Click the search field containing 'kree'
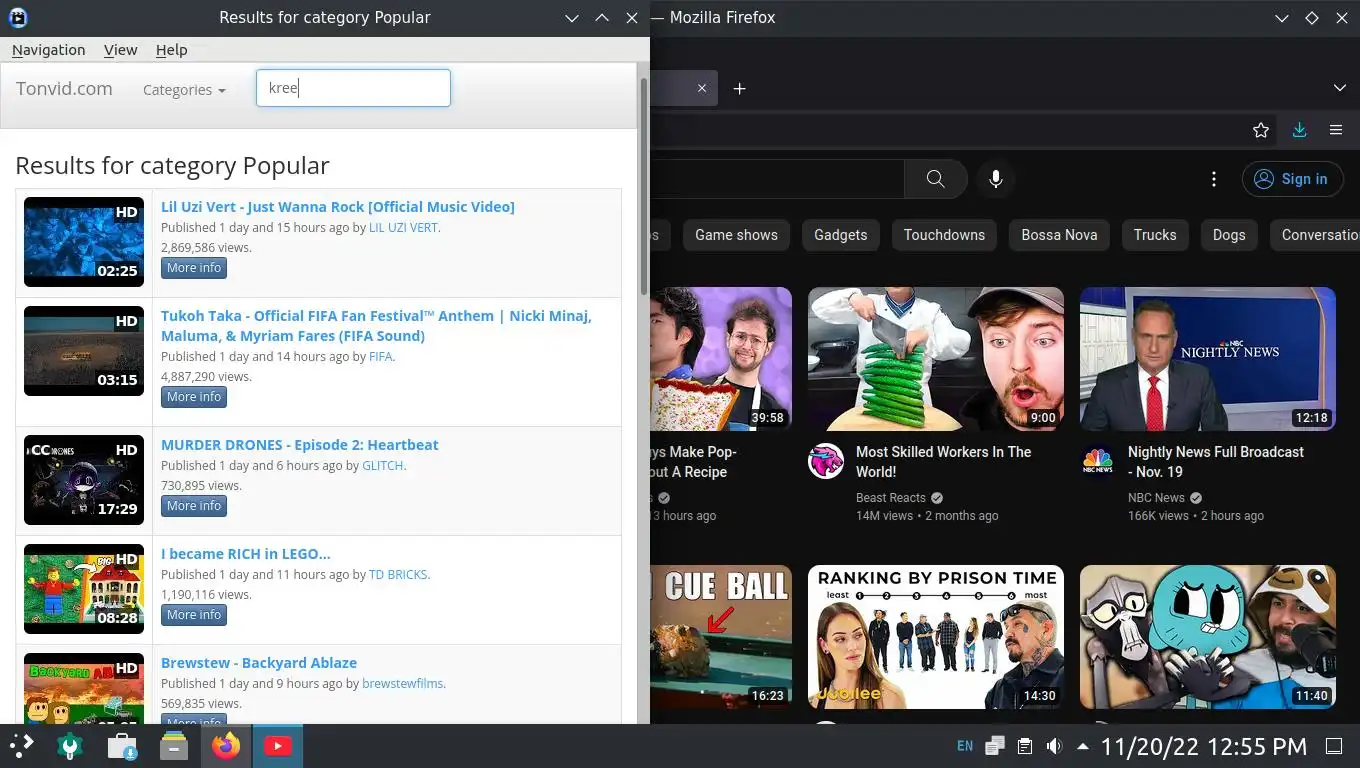 pyautogui.click(x=353, y=88)
